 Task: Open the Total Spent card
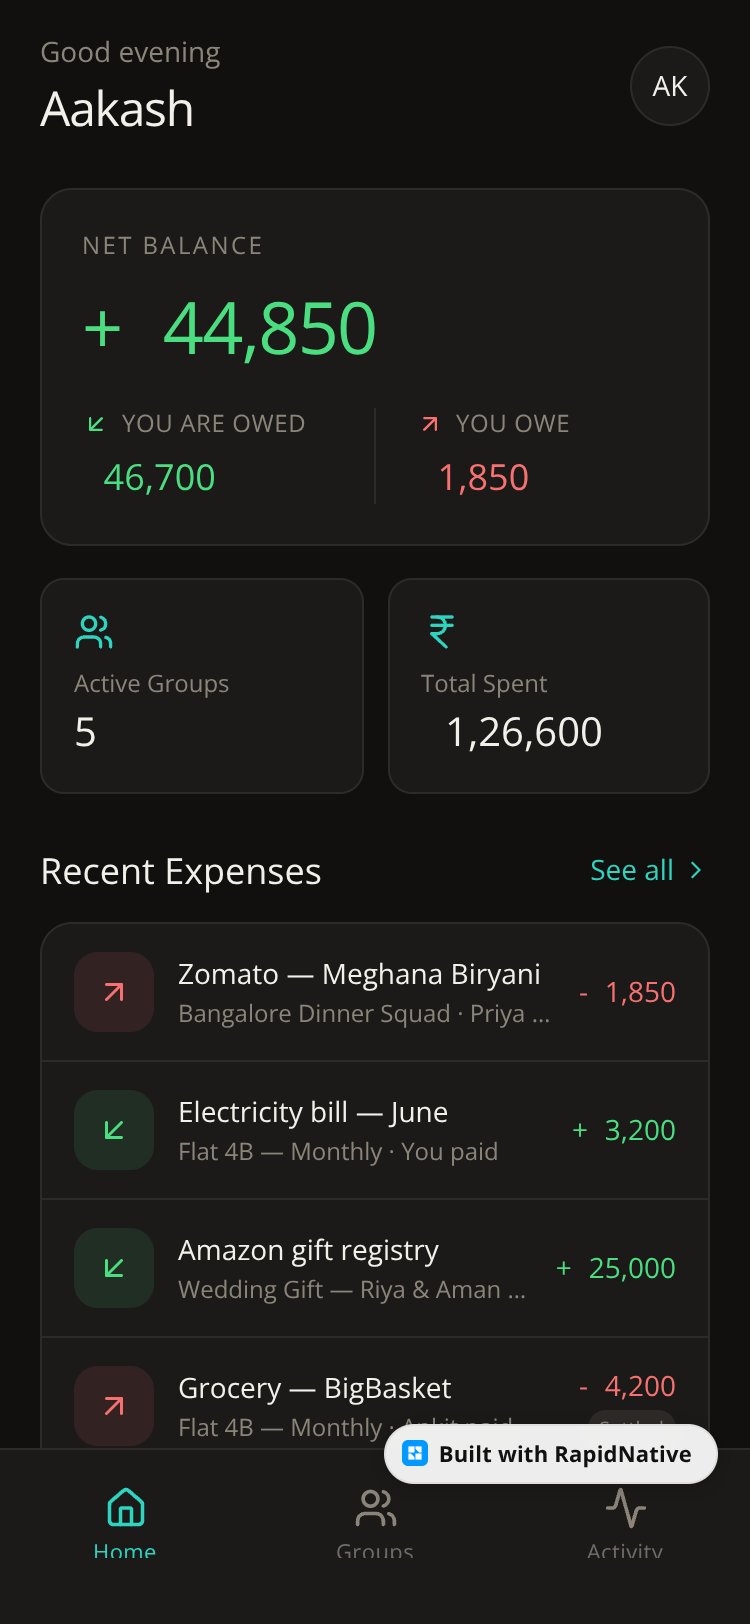tap(549, 686)
